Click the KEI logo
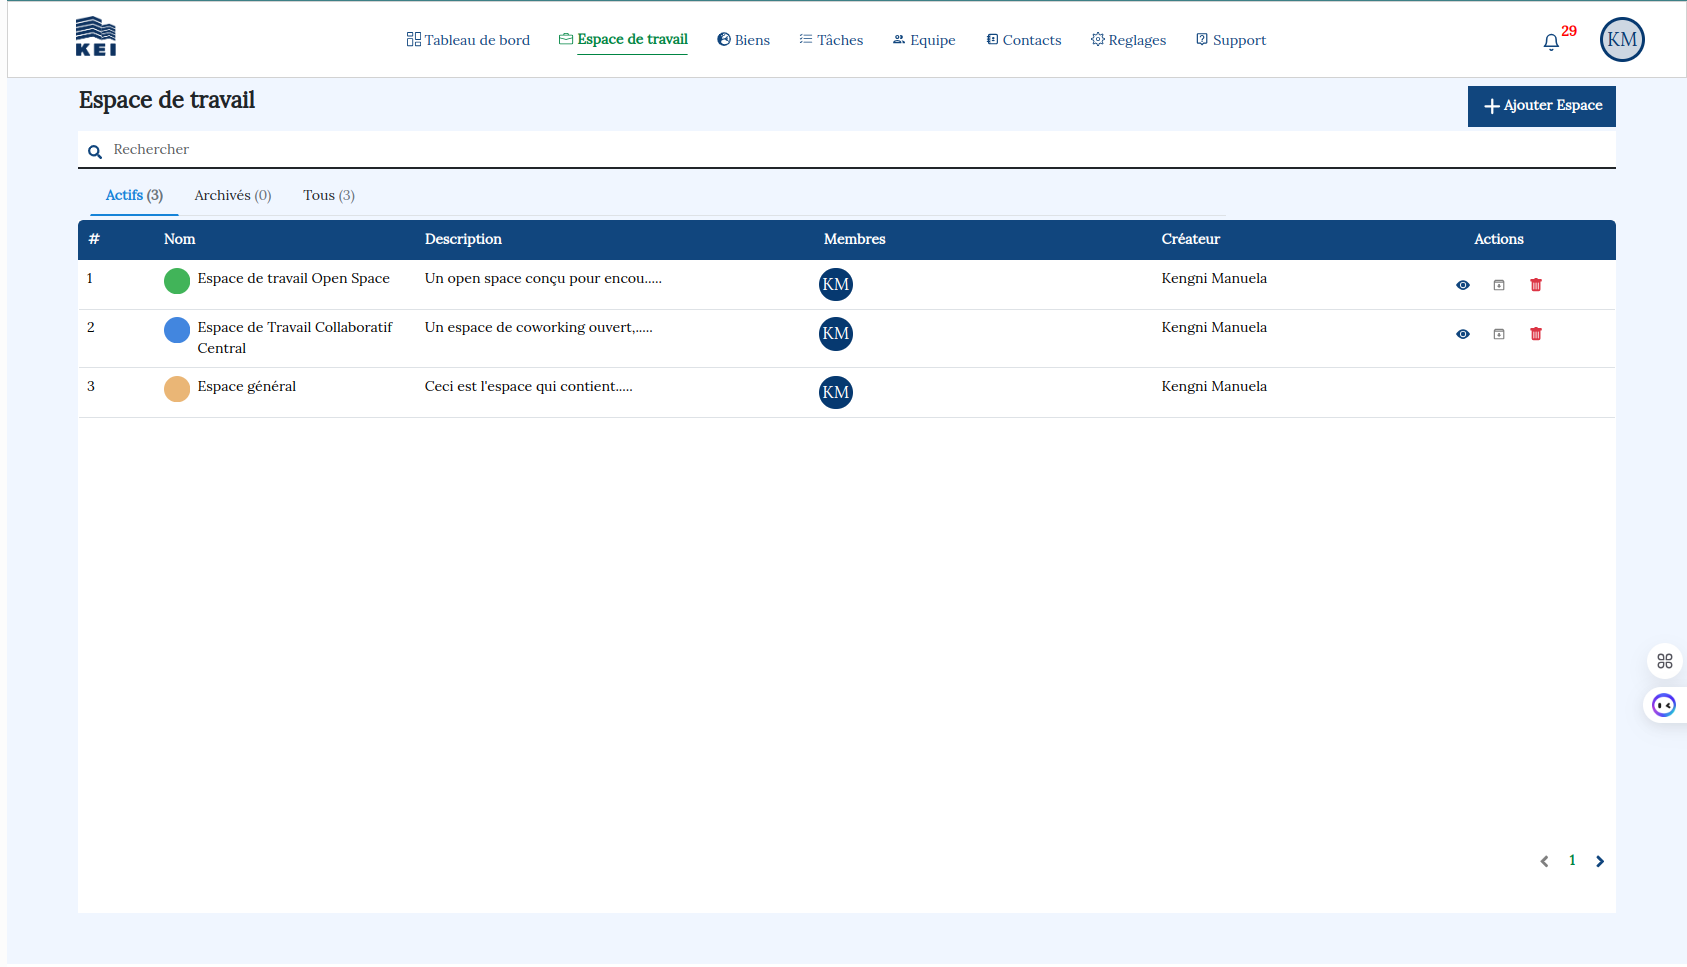This screenshot has height=967, width=1687. [96, 37]
